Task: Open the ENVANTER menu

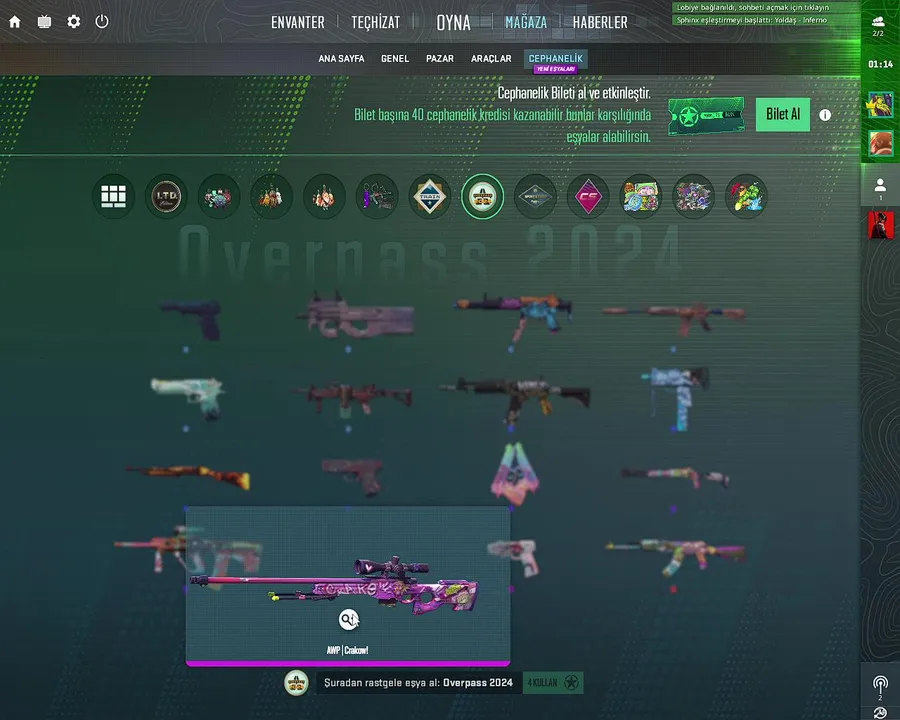Action: point(297,22)
